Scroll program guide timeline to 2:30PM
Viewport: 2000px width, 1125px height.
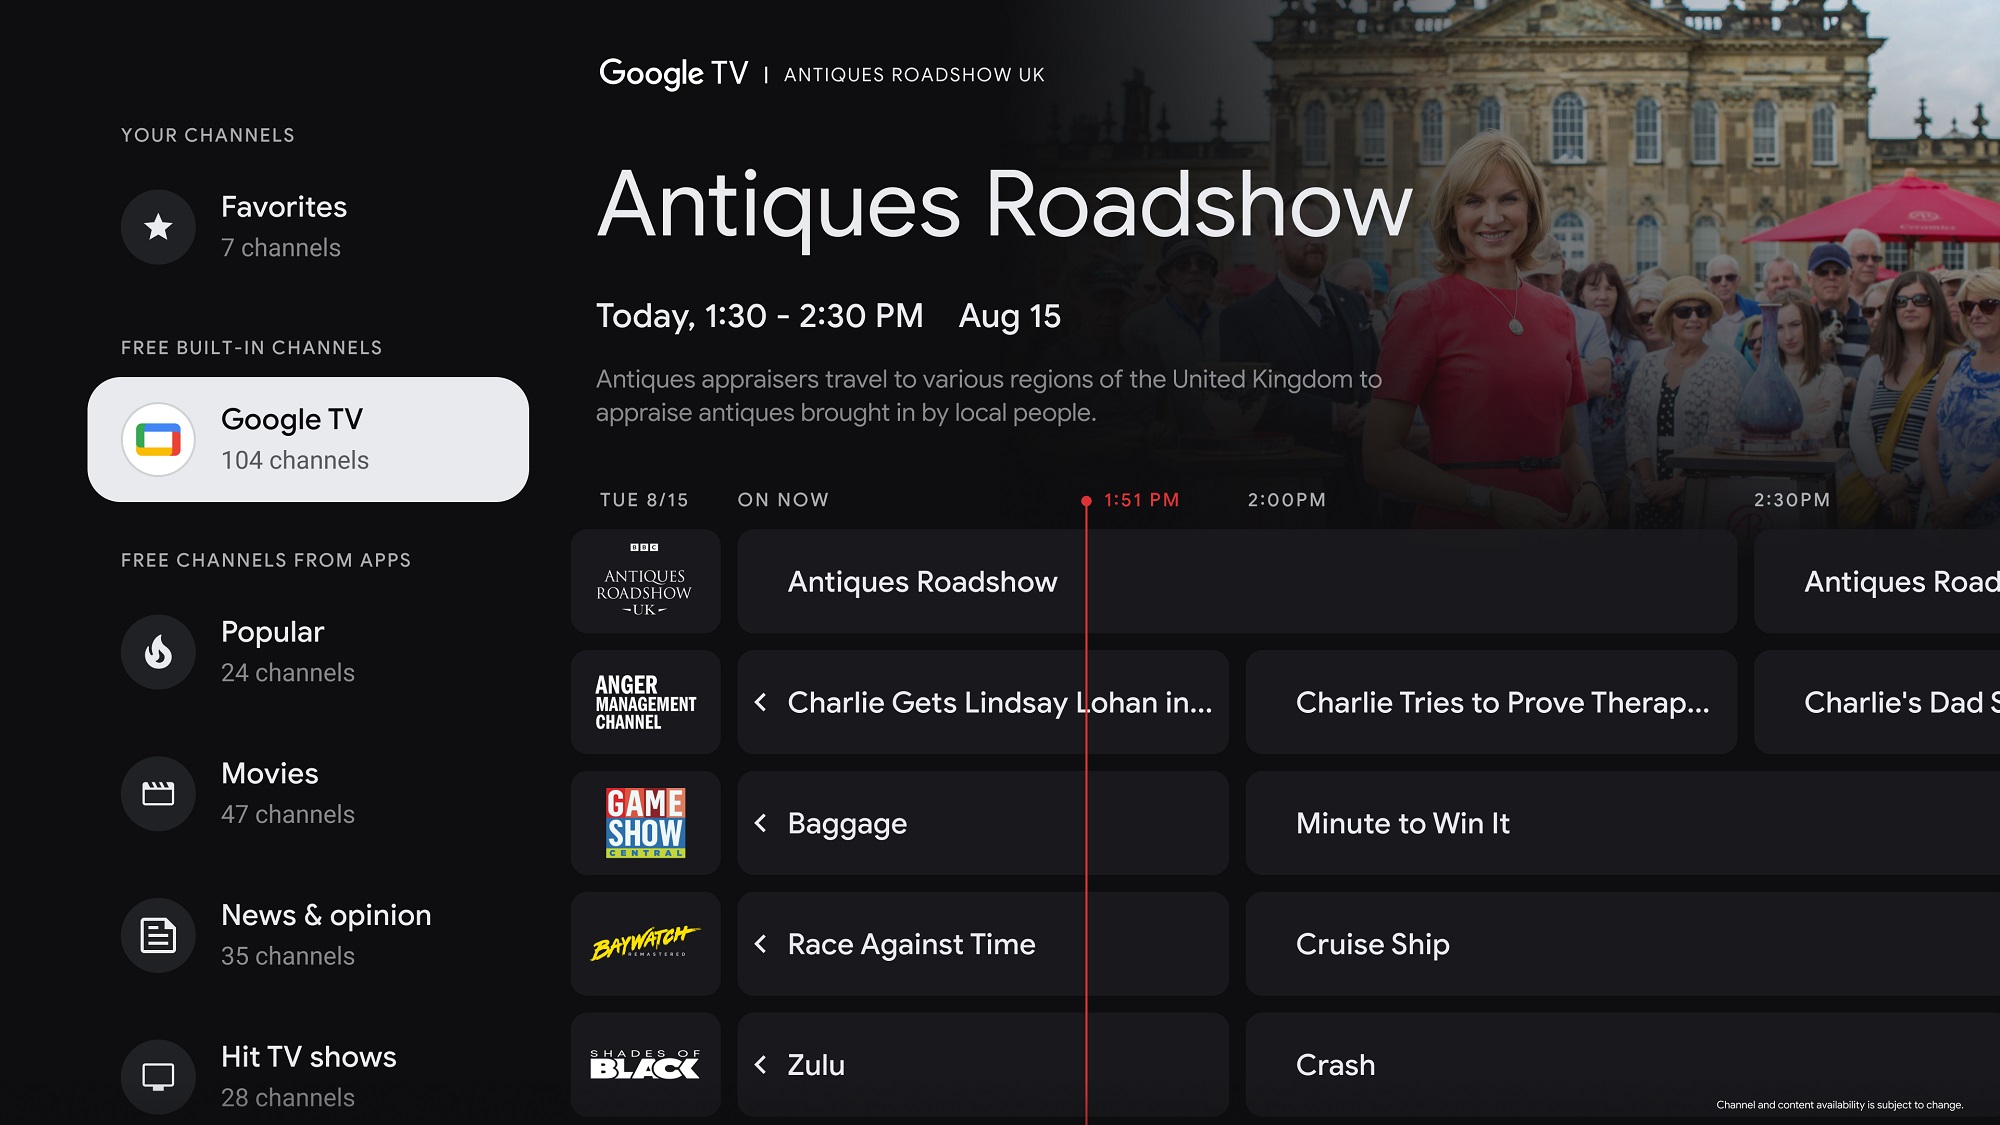click(1795, 499)
